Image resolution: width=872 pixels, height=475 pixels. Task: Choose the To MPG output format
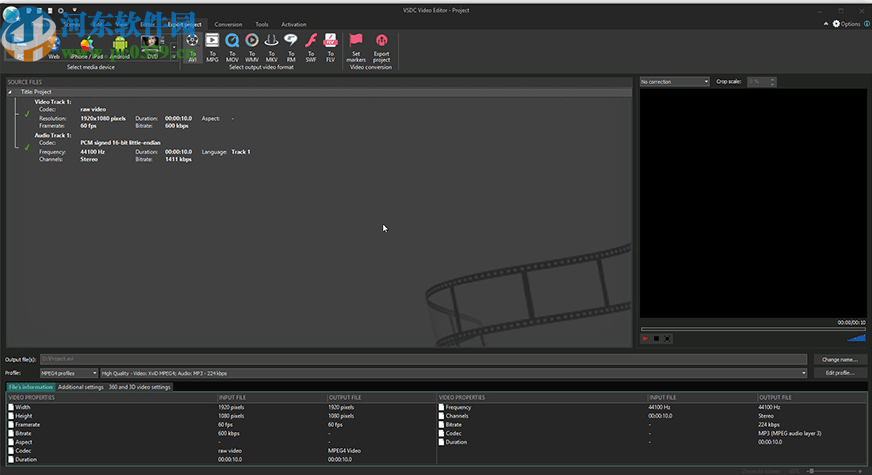212,48
